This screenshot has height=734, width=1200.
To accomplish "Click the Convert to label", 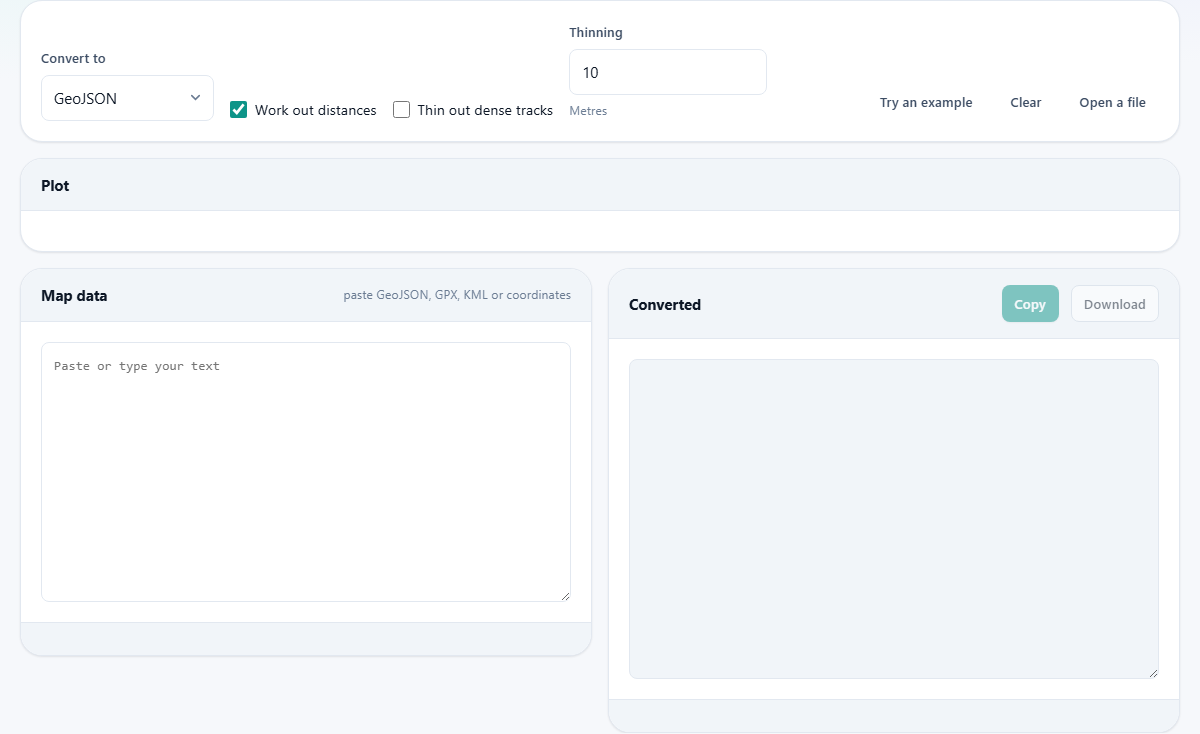I will click(73, 58).
